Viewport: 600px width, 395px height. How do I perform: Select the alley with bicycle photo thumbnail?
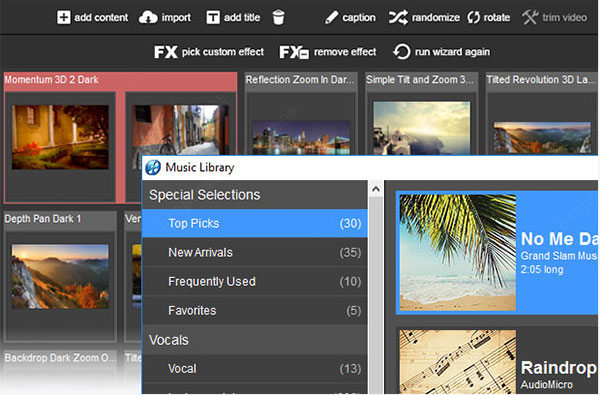181,130
